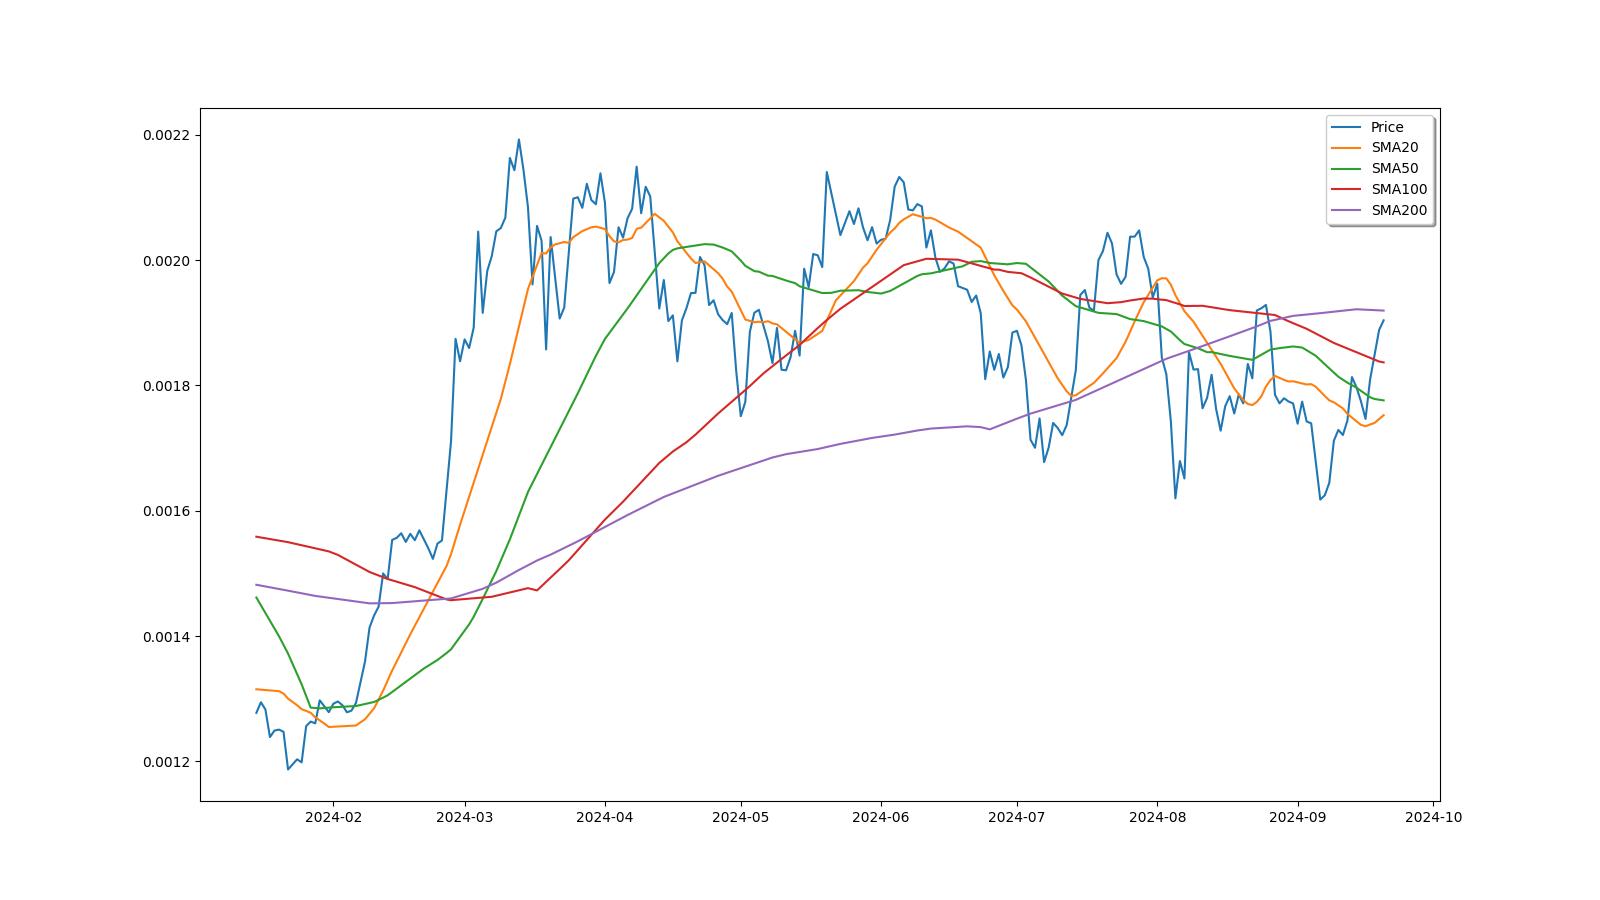
Task: Click the 0.0012 y-axis tick label
Action: (168, 762)
